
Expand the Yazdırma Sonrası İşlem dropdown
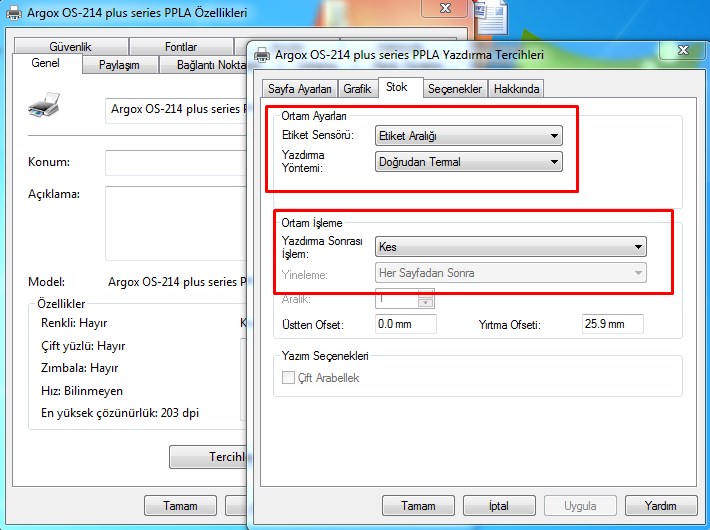[x=511, y=247]
